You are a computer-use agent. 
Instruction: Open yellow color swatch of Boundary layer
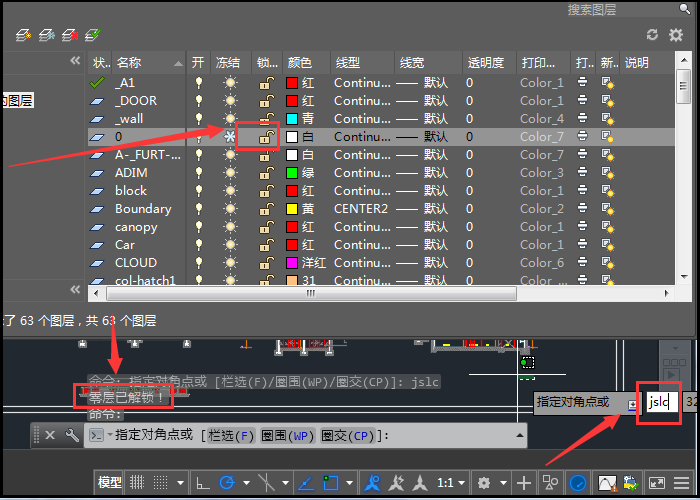[x=292, y=208]
